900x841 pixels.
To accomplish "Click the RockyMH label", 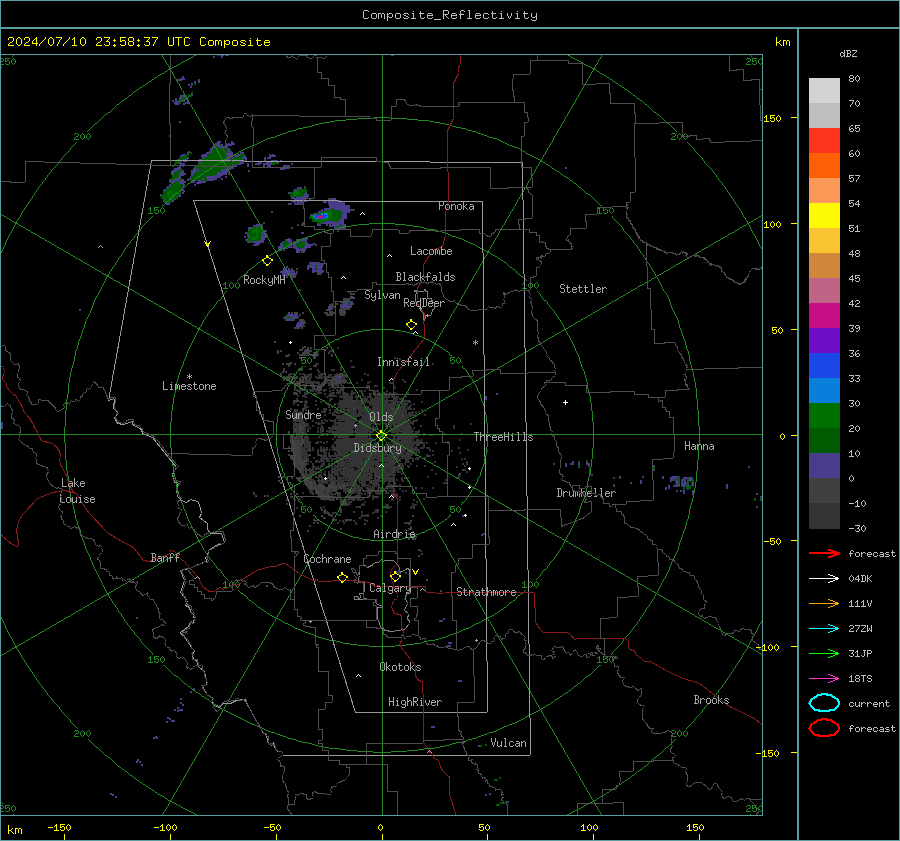I will pos(264,280).
